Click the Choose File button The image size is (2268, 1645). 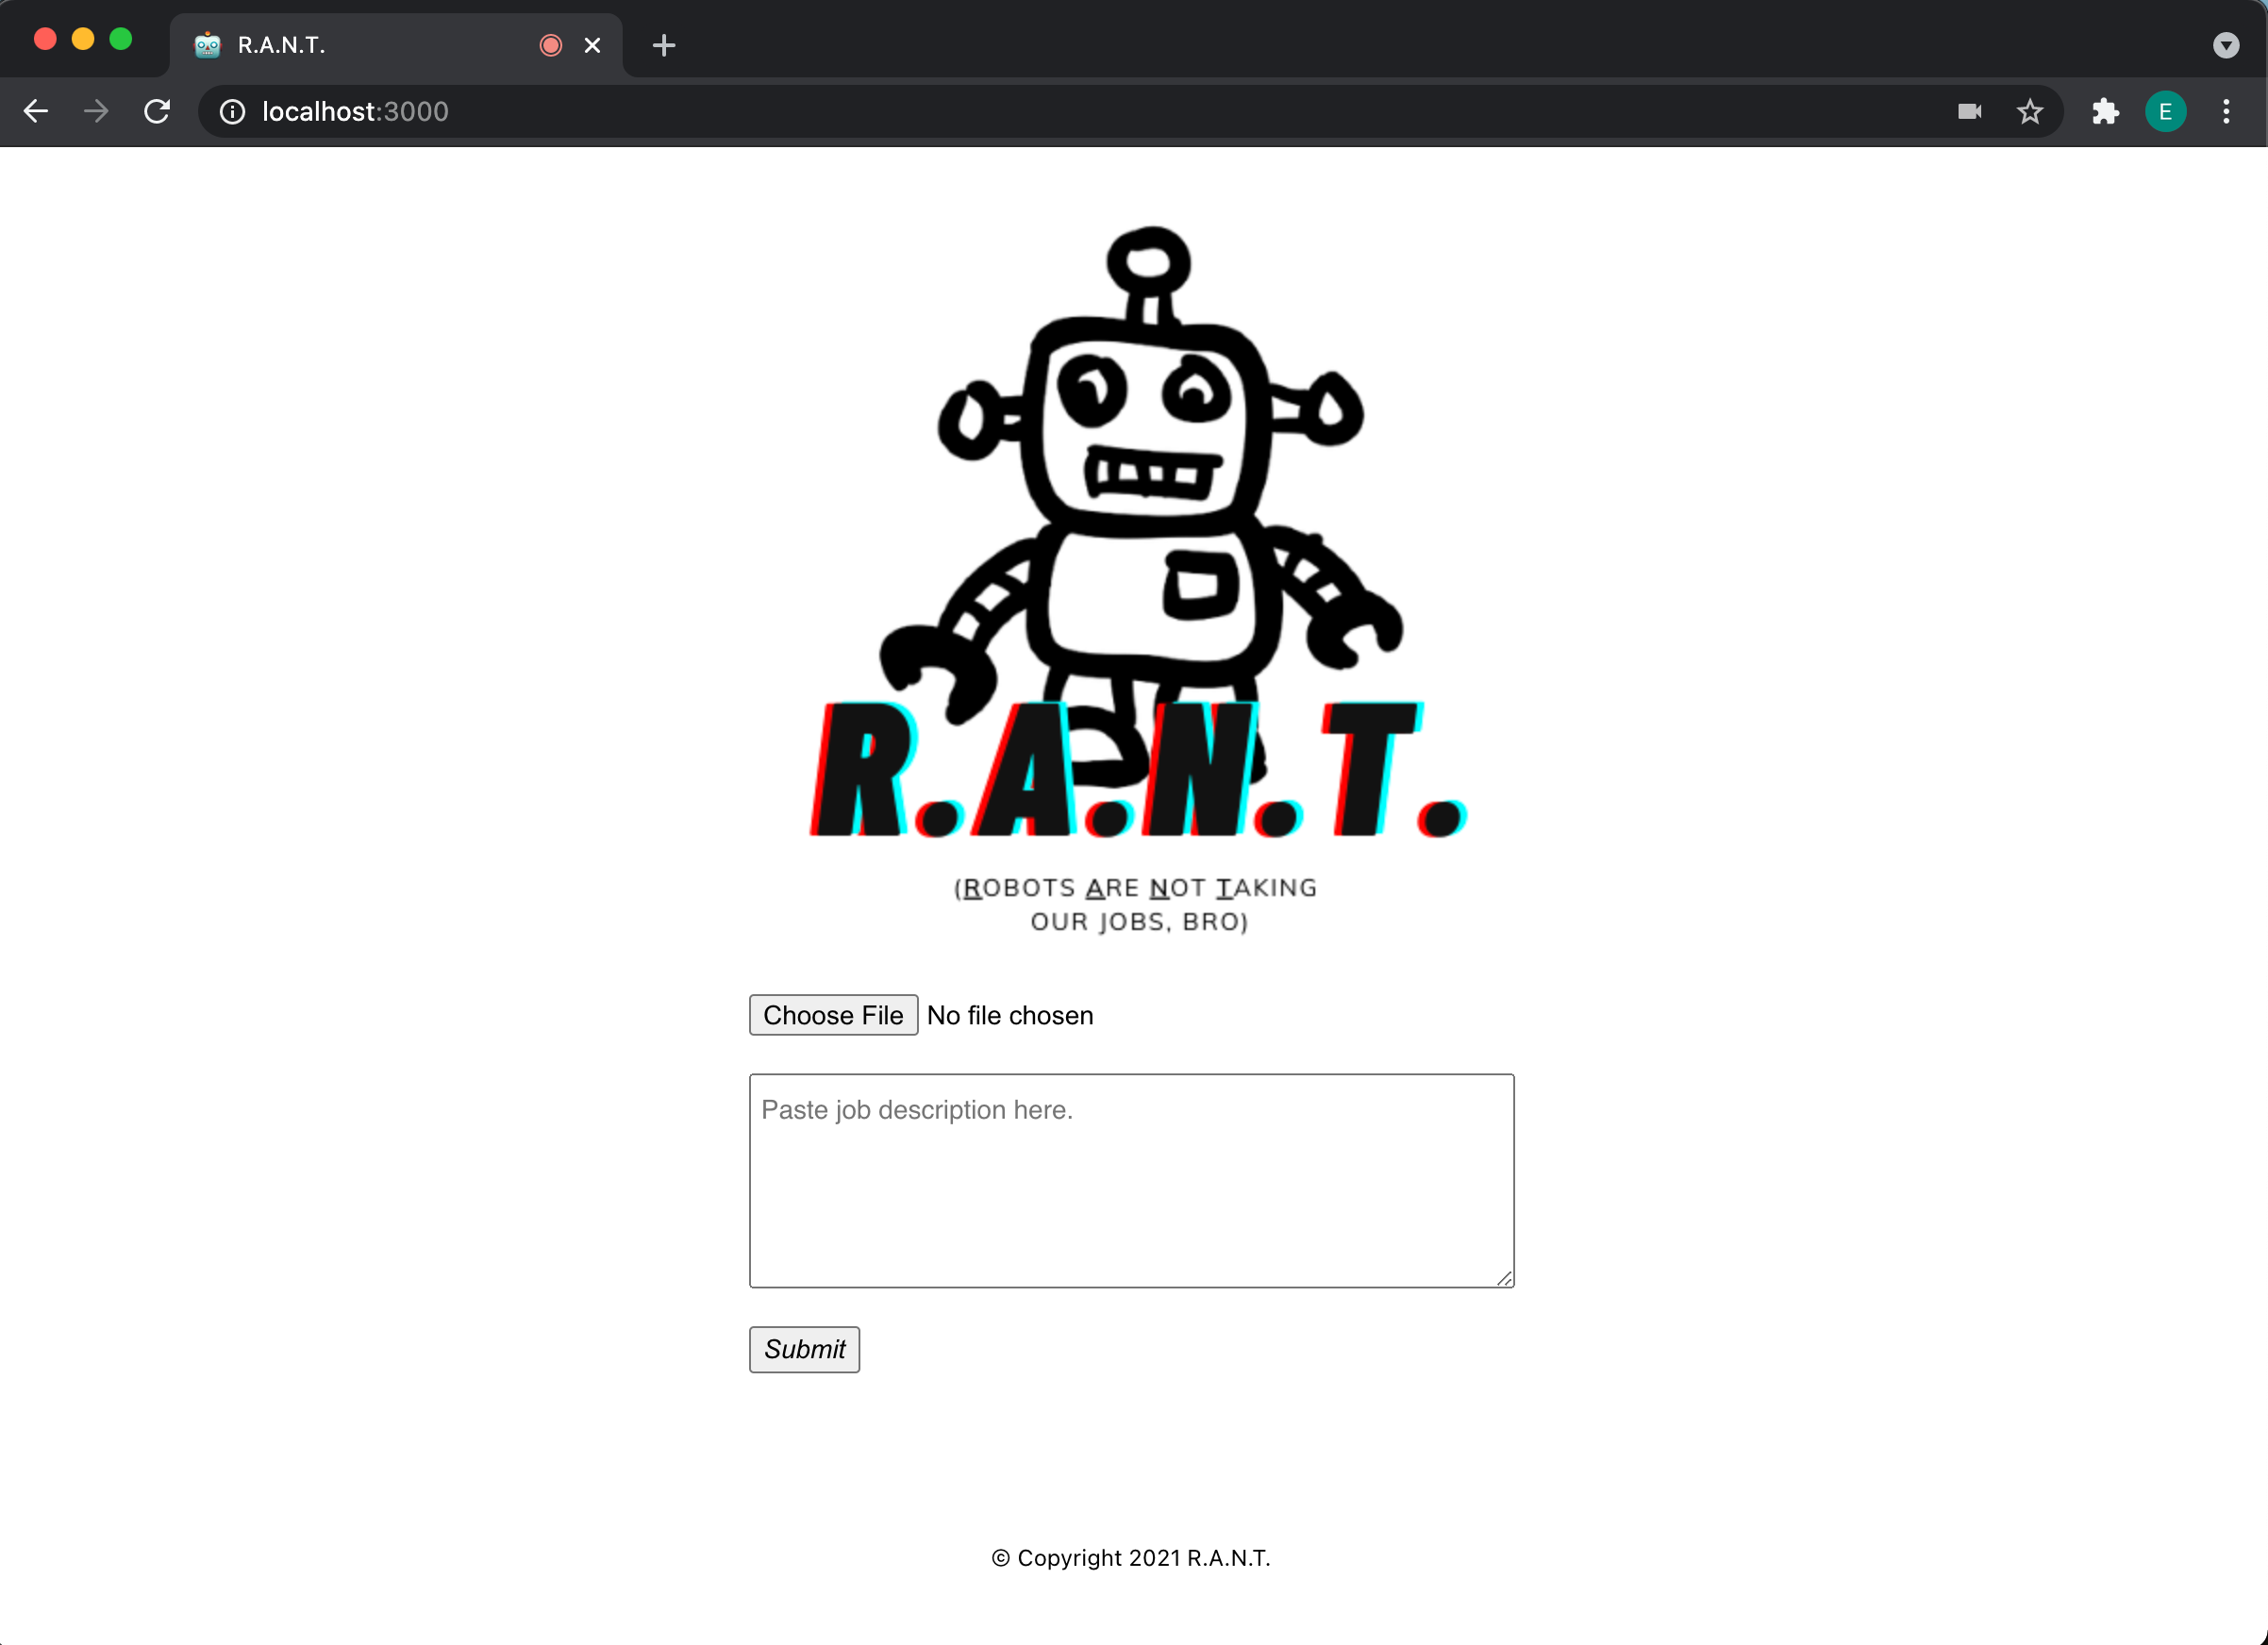pos(833,1015)
